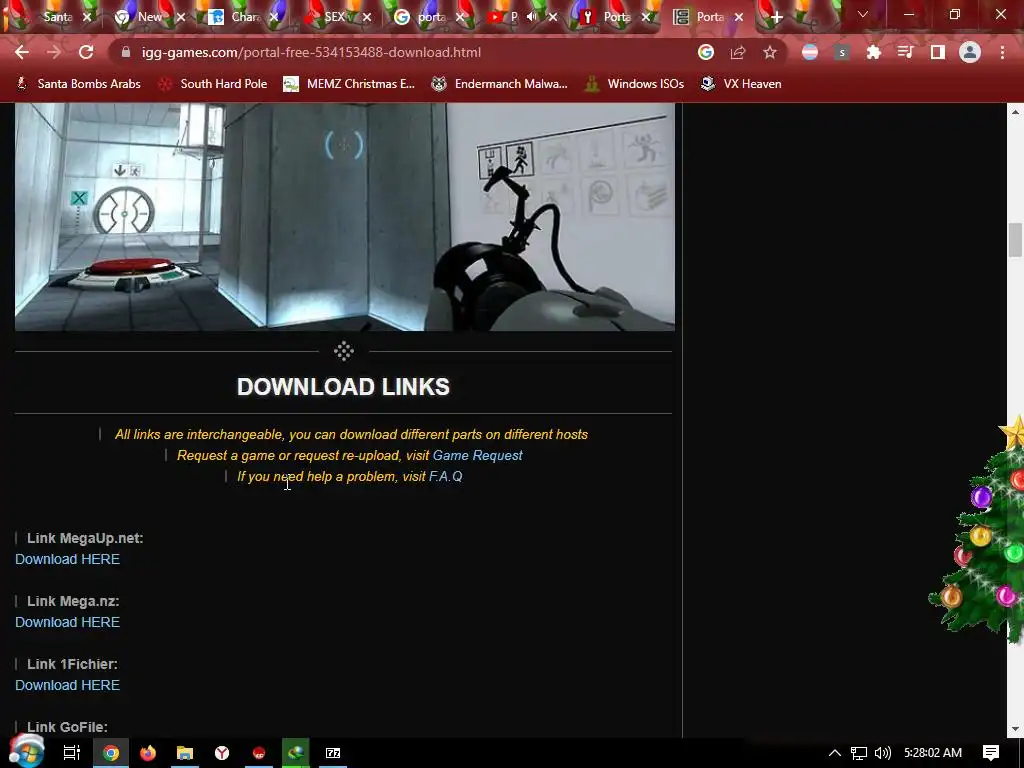Click the forward navigation arrow
Viewport: 1024px width, 768px height.
point(54,52)
